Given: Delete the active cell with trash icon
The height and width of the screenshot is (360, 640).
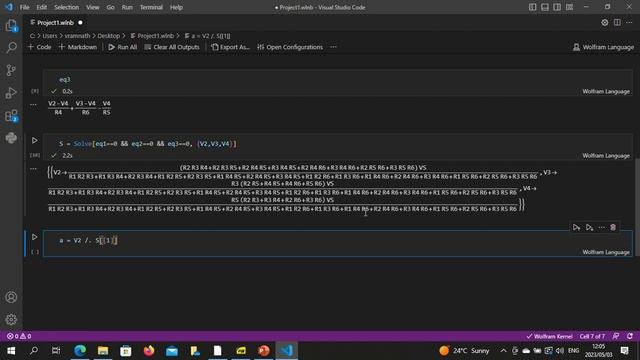Looking at the screenshot, I should coord(613,227).
